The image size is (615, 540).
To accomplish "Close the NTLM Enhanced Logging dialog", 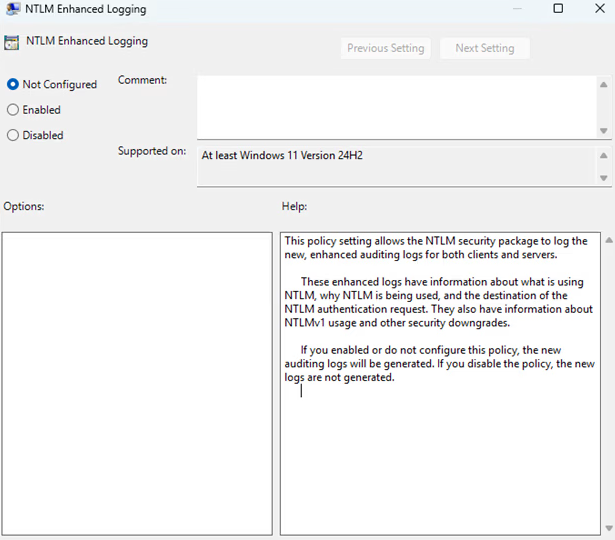I will tap(598, 9).
